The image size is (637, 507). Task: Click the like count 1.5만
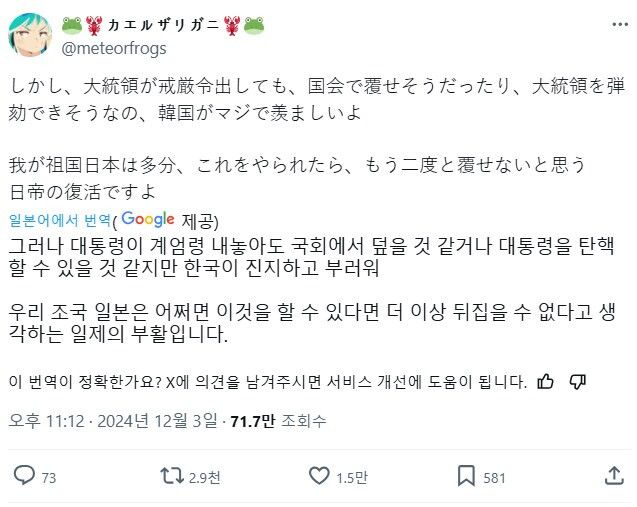[x=351, y=478]
